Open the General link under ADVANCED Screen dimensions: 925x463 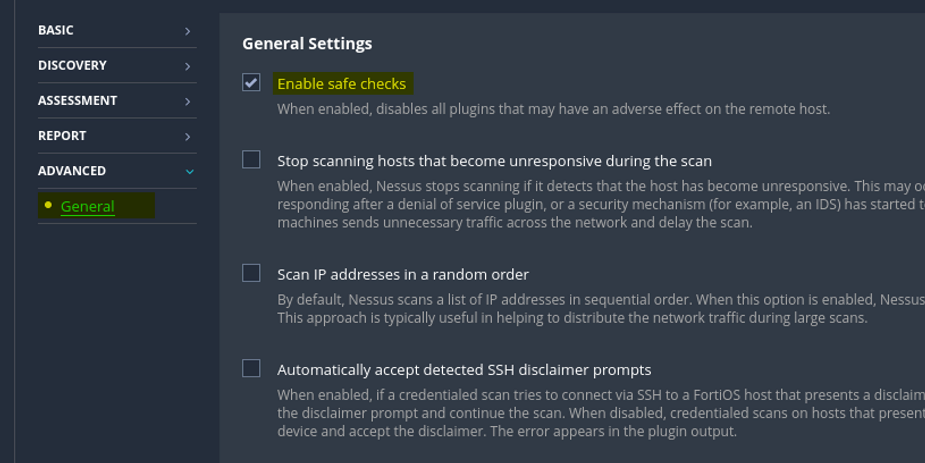[x=88, y=206]
